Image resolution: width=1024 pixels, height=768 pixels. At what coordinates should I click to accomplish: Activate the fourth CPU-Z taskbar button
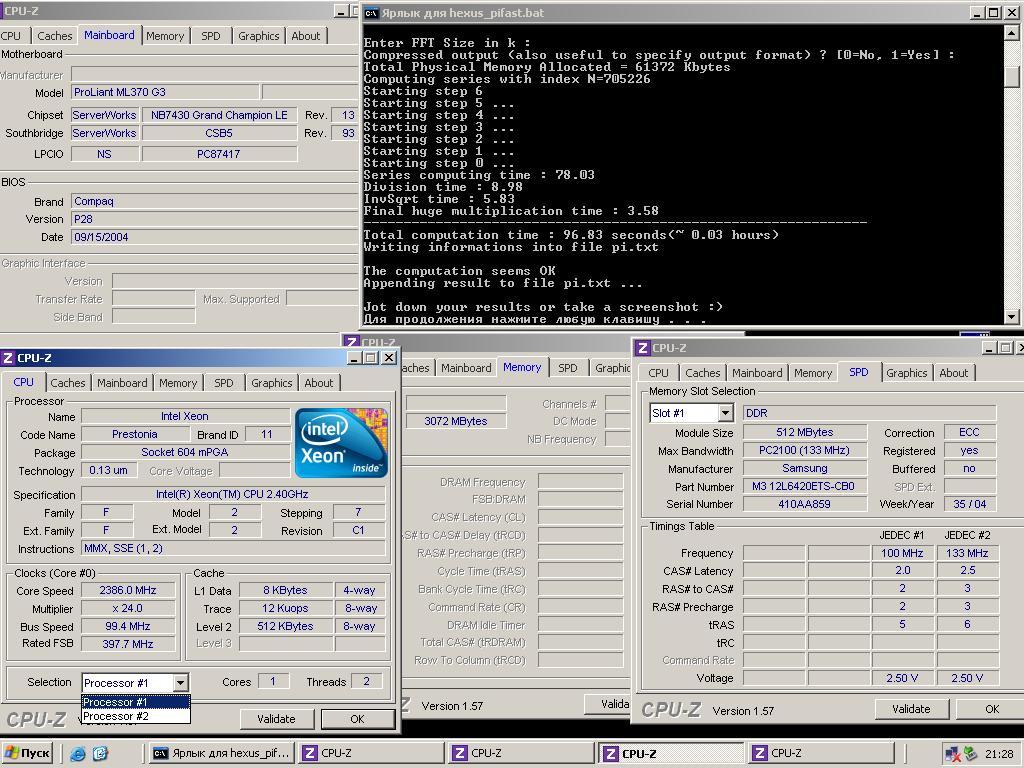point(821,754)
